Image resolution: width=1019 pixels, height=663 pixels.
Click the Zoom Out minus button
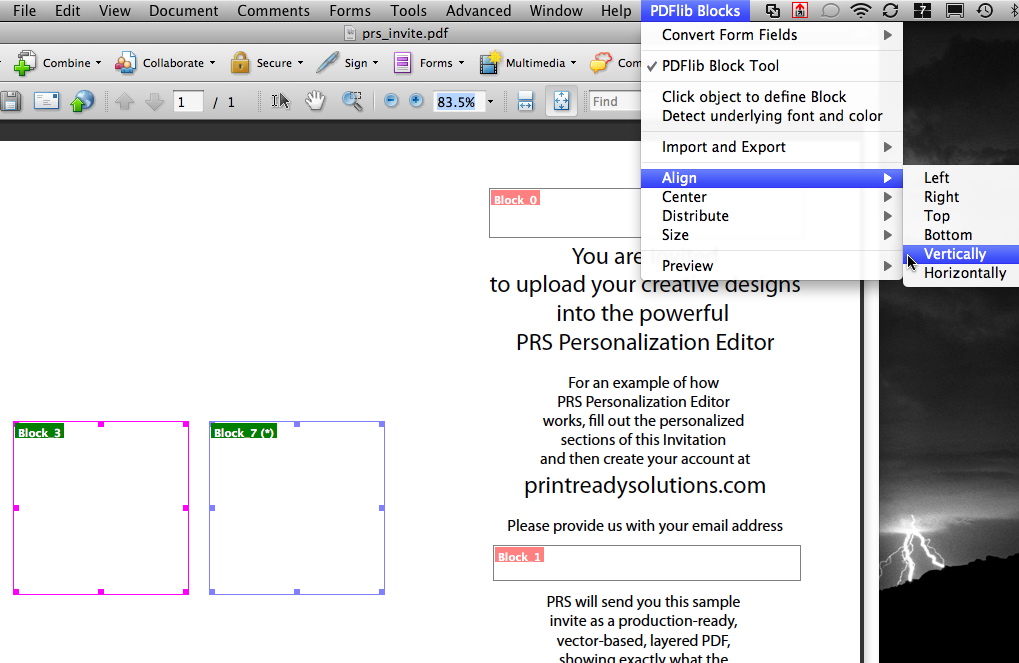pyautogui.click(x=391, y=101)
